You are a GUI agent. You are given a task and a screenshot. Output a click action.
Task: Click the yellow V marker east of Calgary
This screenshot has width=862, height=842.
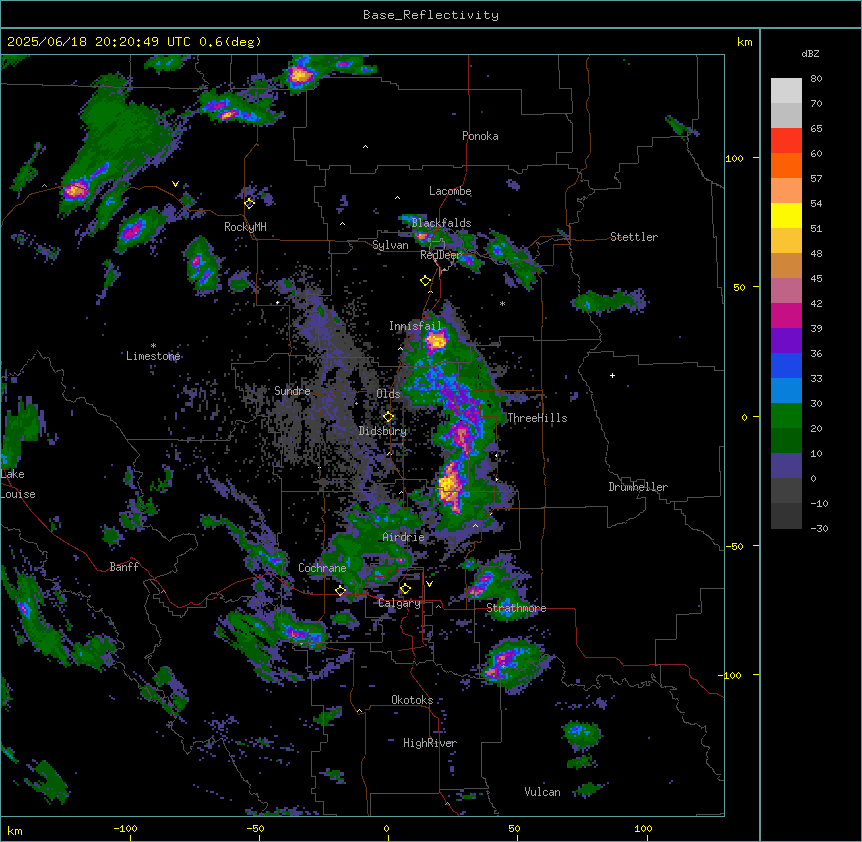429,584
